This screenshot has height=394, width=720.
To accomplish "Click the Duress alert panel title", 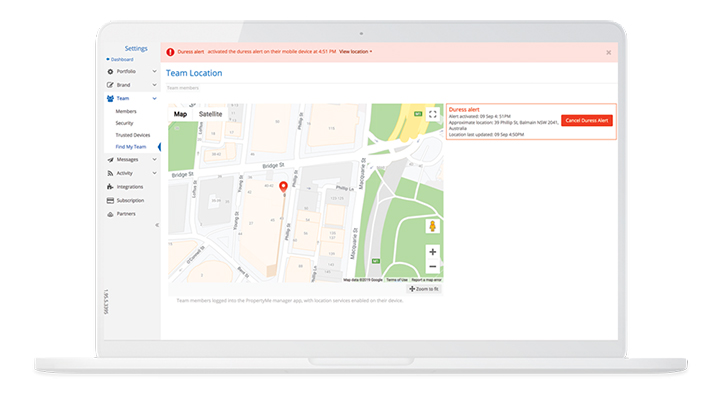I will tap(464, 109).
